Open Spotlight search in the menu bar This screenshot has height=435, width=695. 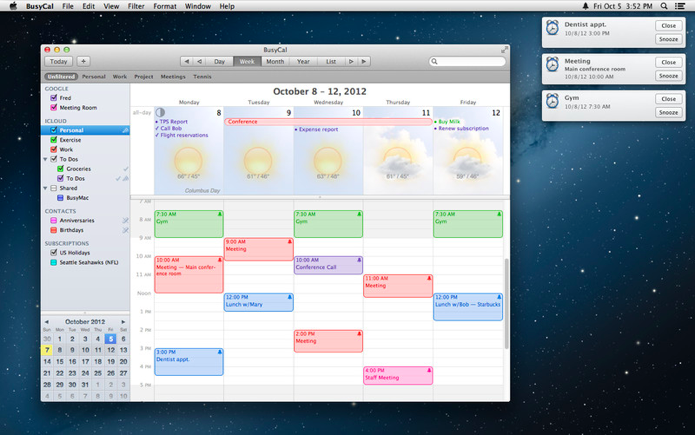[664, 6]
